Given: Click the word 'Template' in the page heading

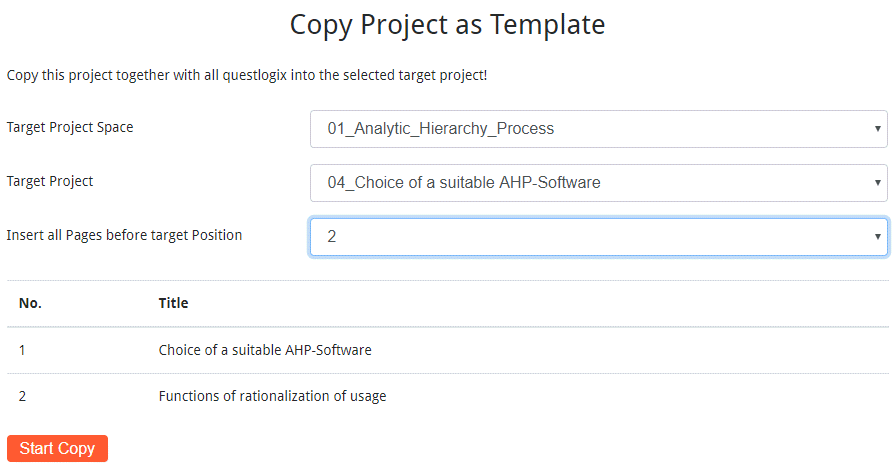Looking at the screenshot, I should pyautogui.click(x=547, y=24).
